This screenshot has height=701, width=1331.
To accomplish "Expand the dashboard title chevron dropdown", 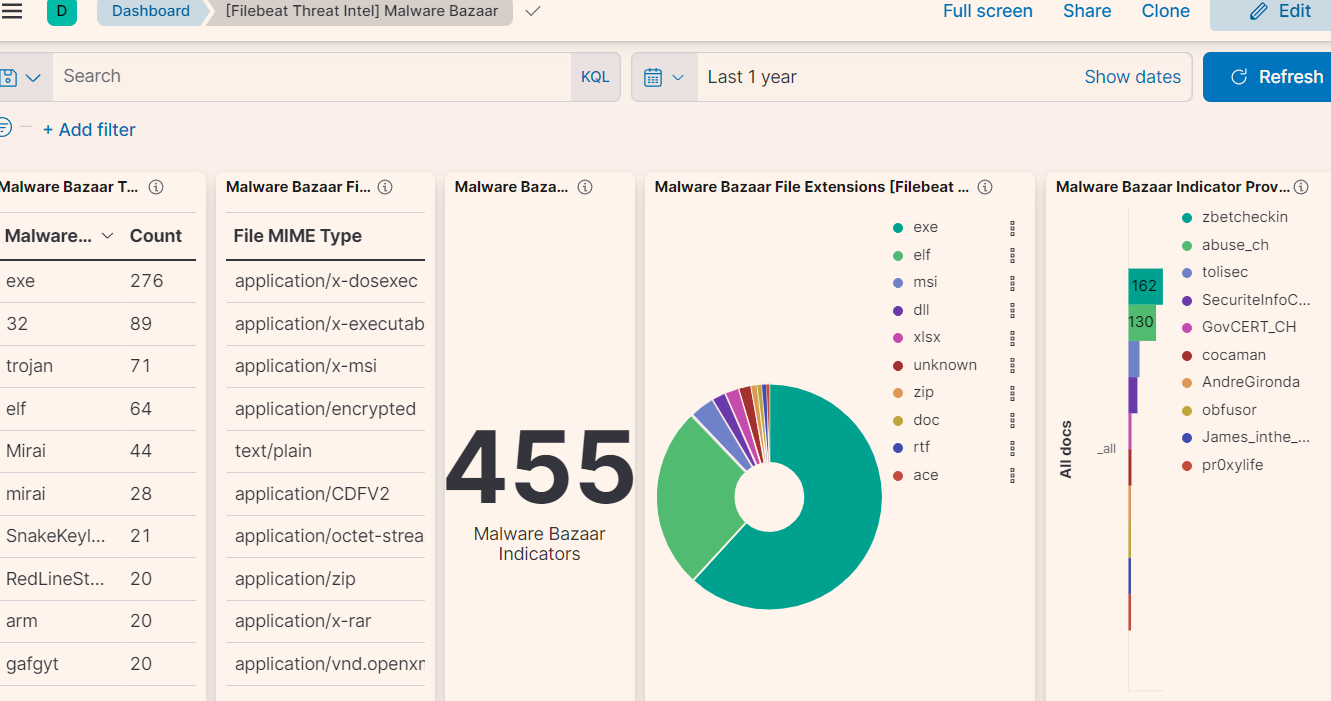I will [x=533, y=11].
